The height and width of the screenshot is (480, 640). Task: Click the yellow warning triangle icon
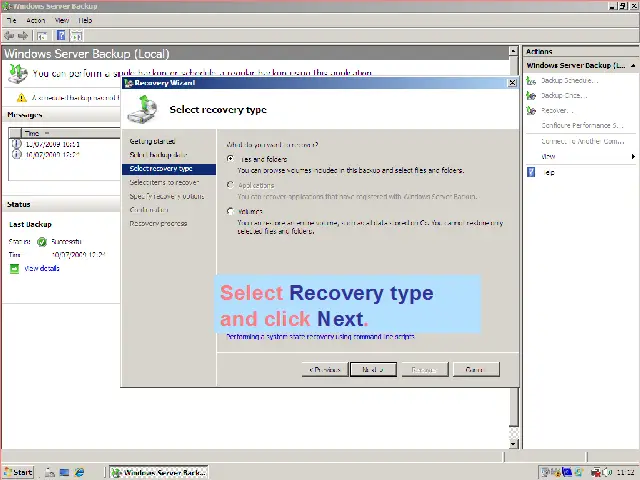click(x=22, y=98)
